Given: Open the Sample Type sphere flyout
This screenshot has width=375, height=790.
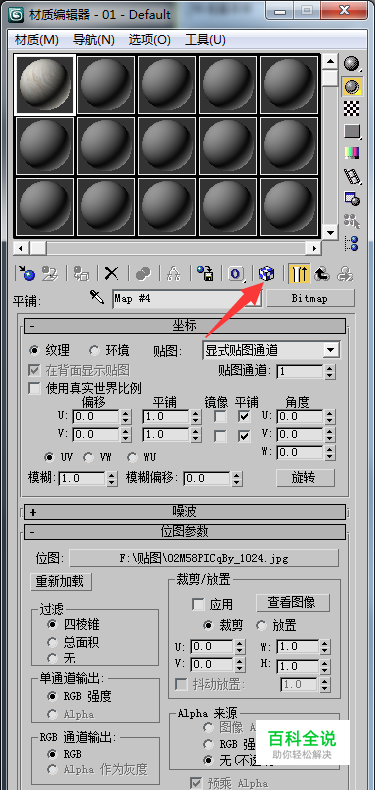Looking at the screenshot, I should tap(352, 64).
